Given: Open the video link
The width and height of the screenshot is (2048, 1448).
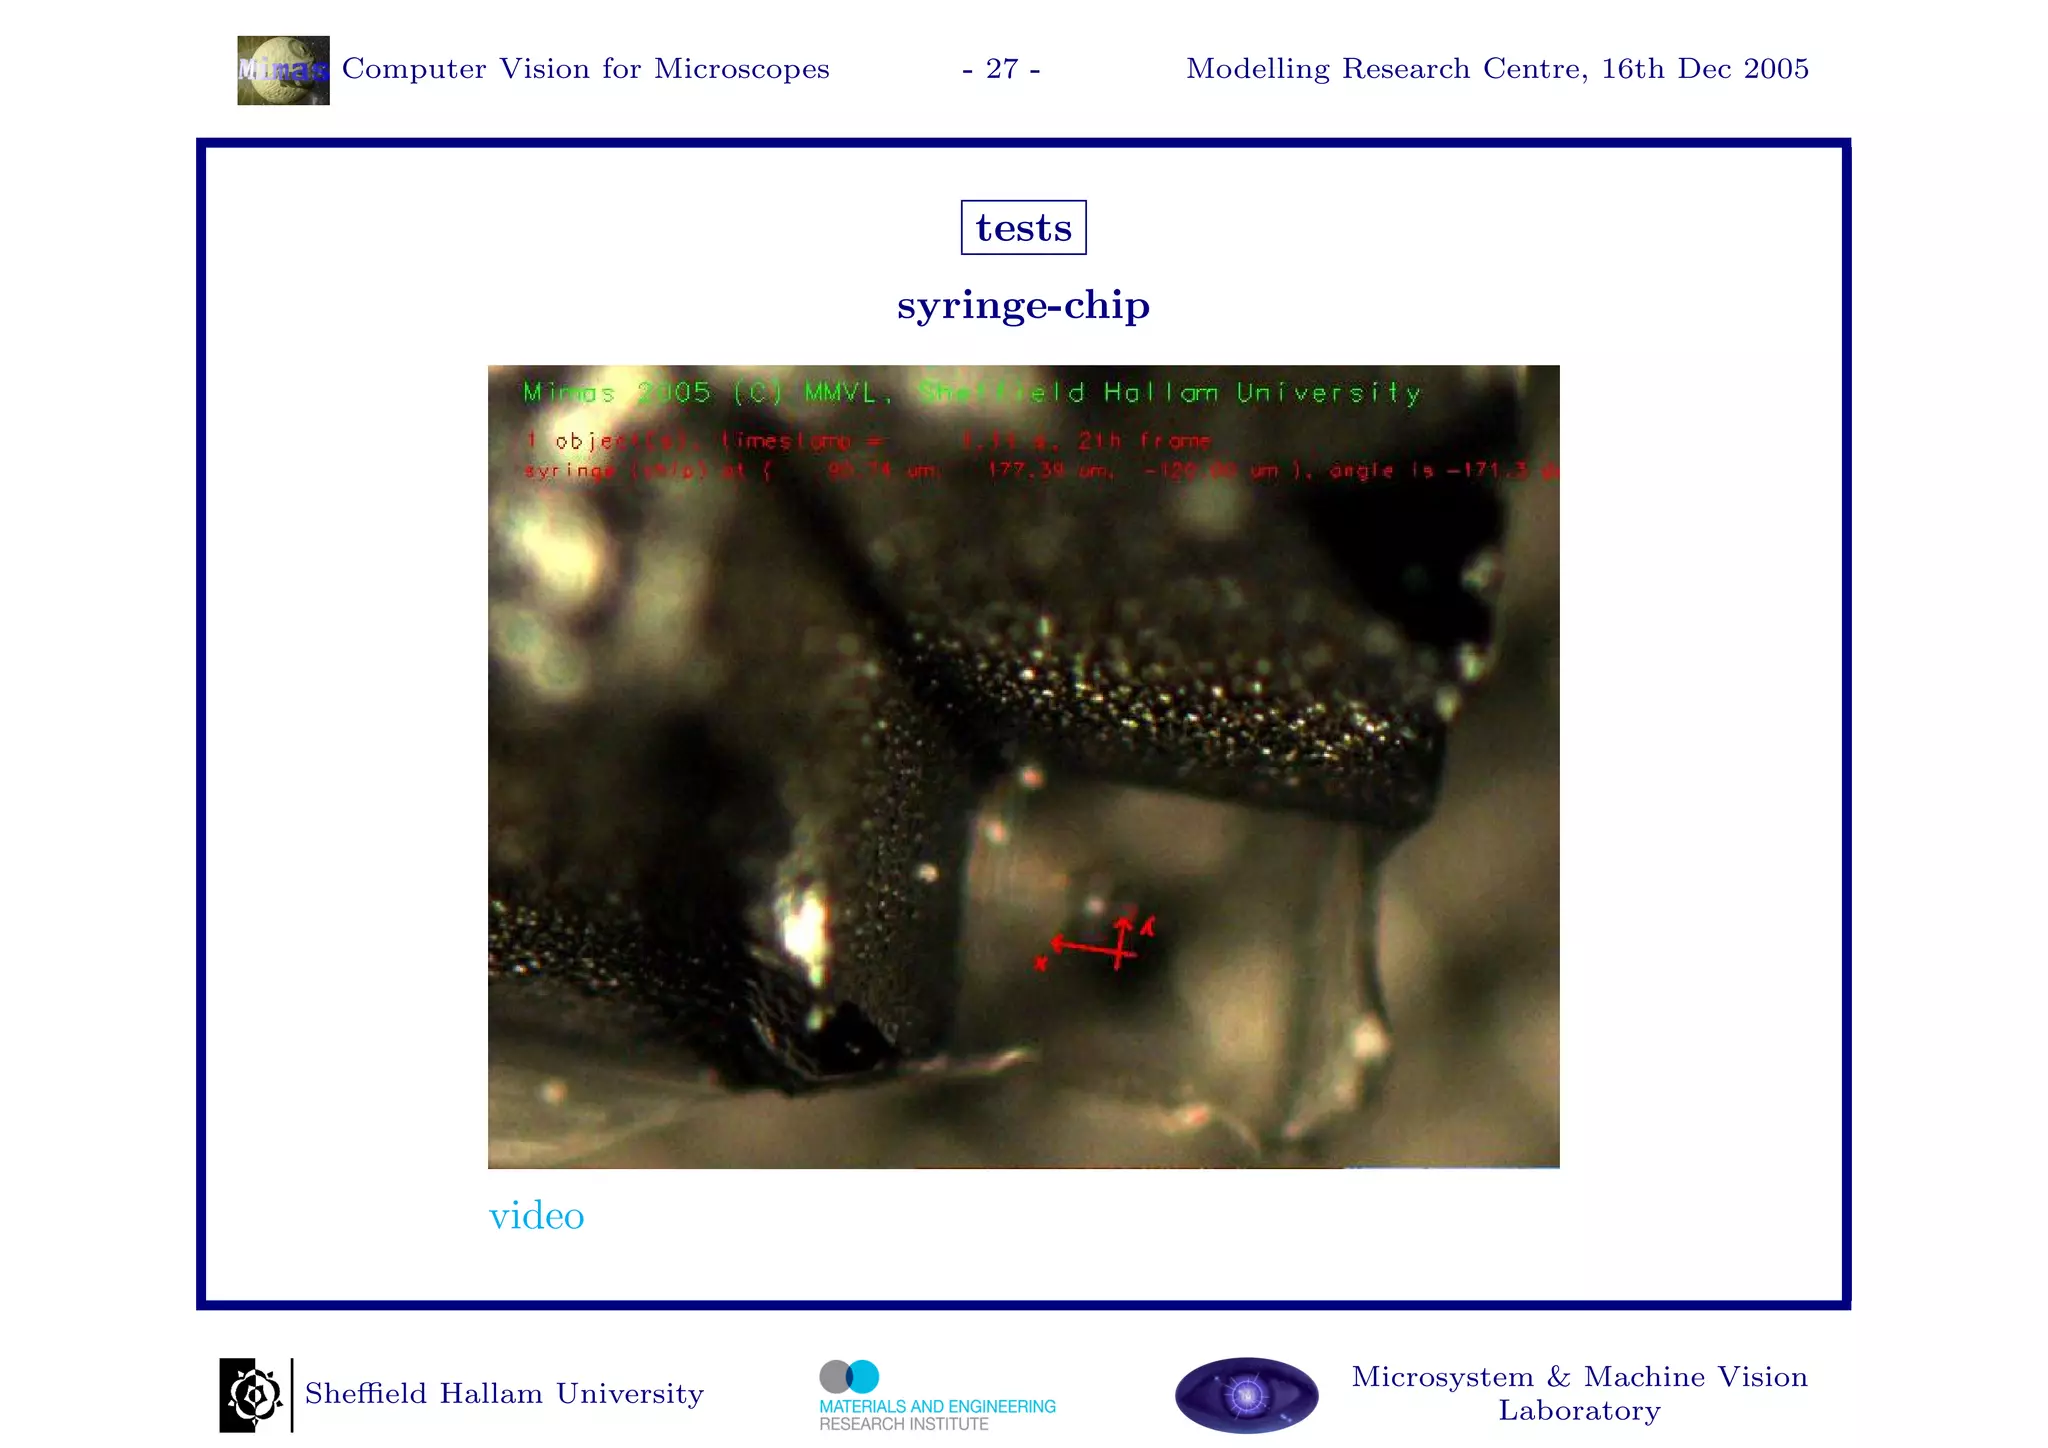Looking at the screenshot, I should click(x=536, y=1216).
